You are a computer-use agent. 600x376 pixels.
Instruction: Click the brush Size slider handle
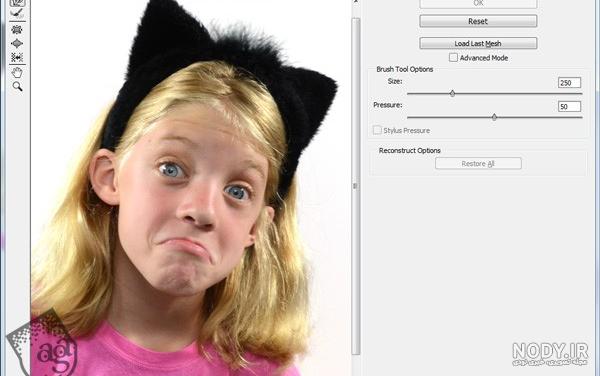point(452,93)
